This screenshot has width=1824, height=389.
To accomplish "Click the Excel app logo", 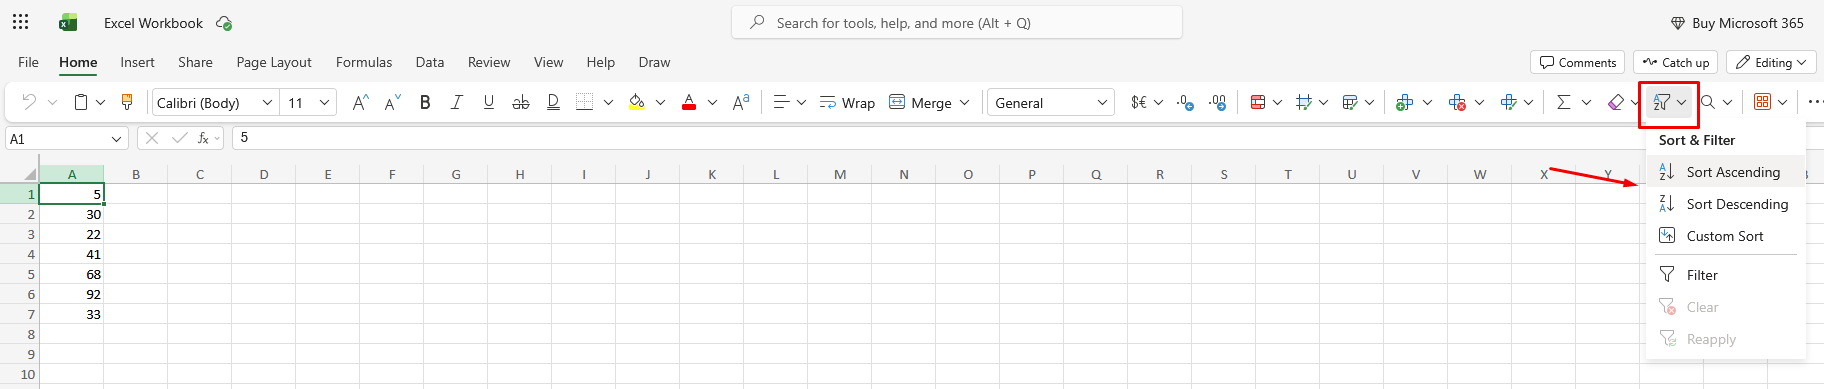I will tap(68, 23).
